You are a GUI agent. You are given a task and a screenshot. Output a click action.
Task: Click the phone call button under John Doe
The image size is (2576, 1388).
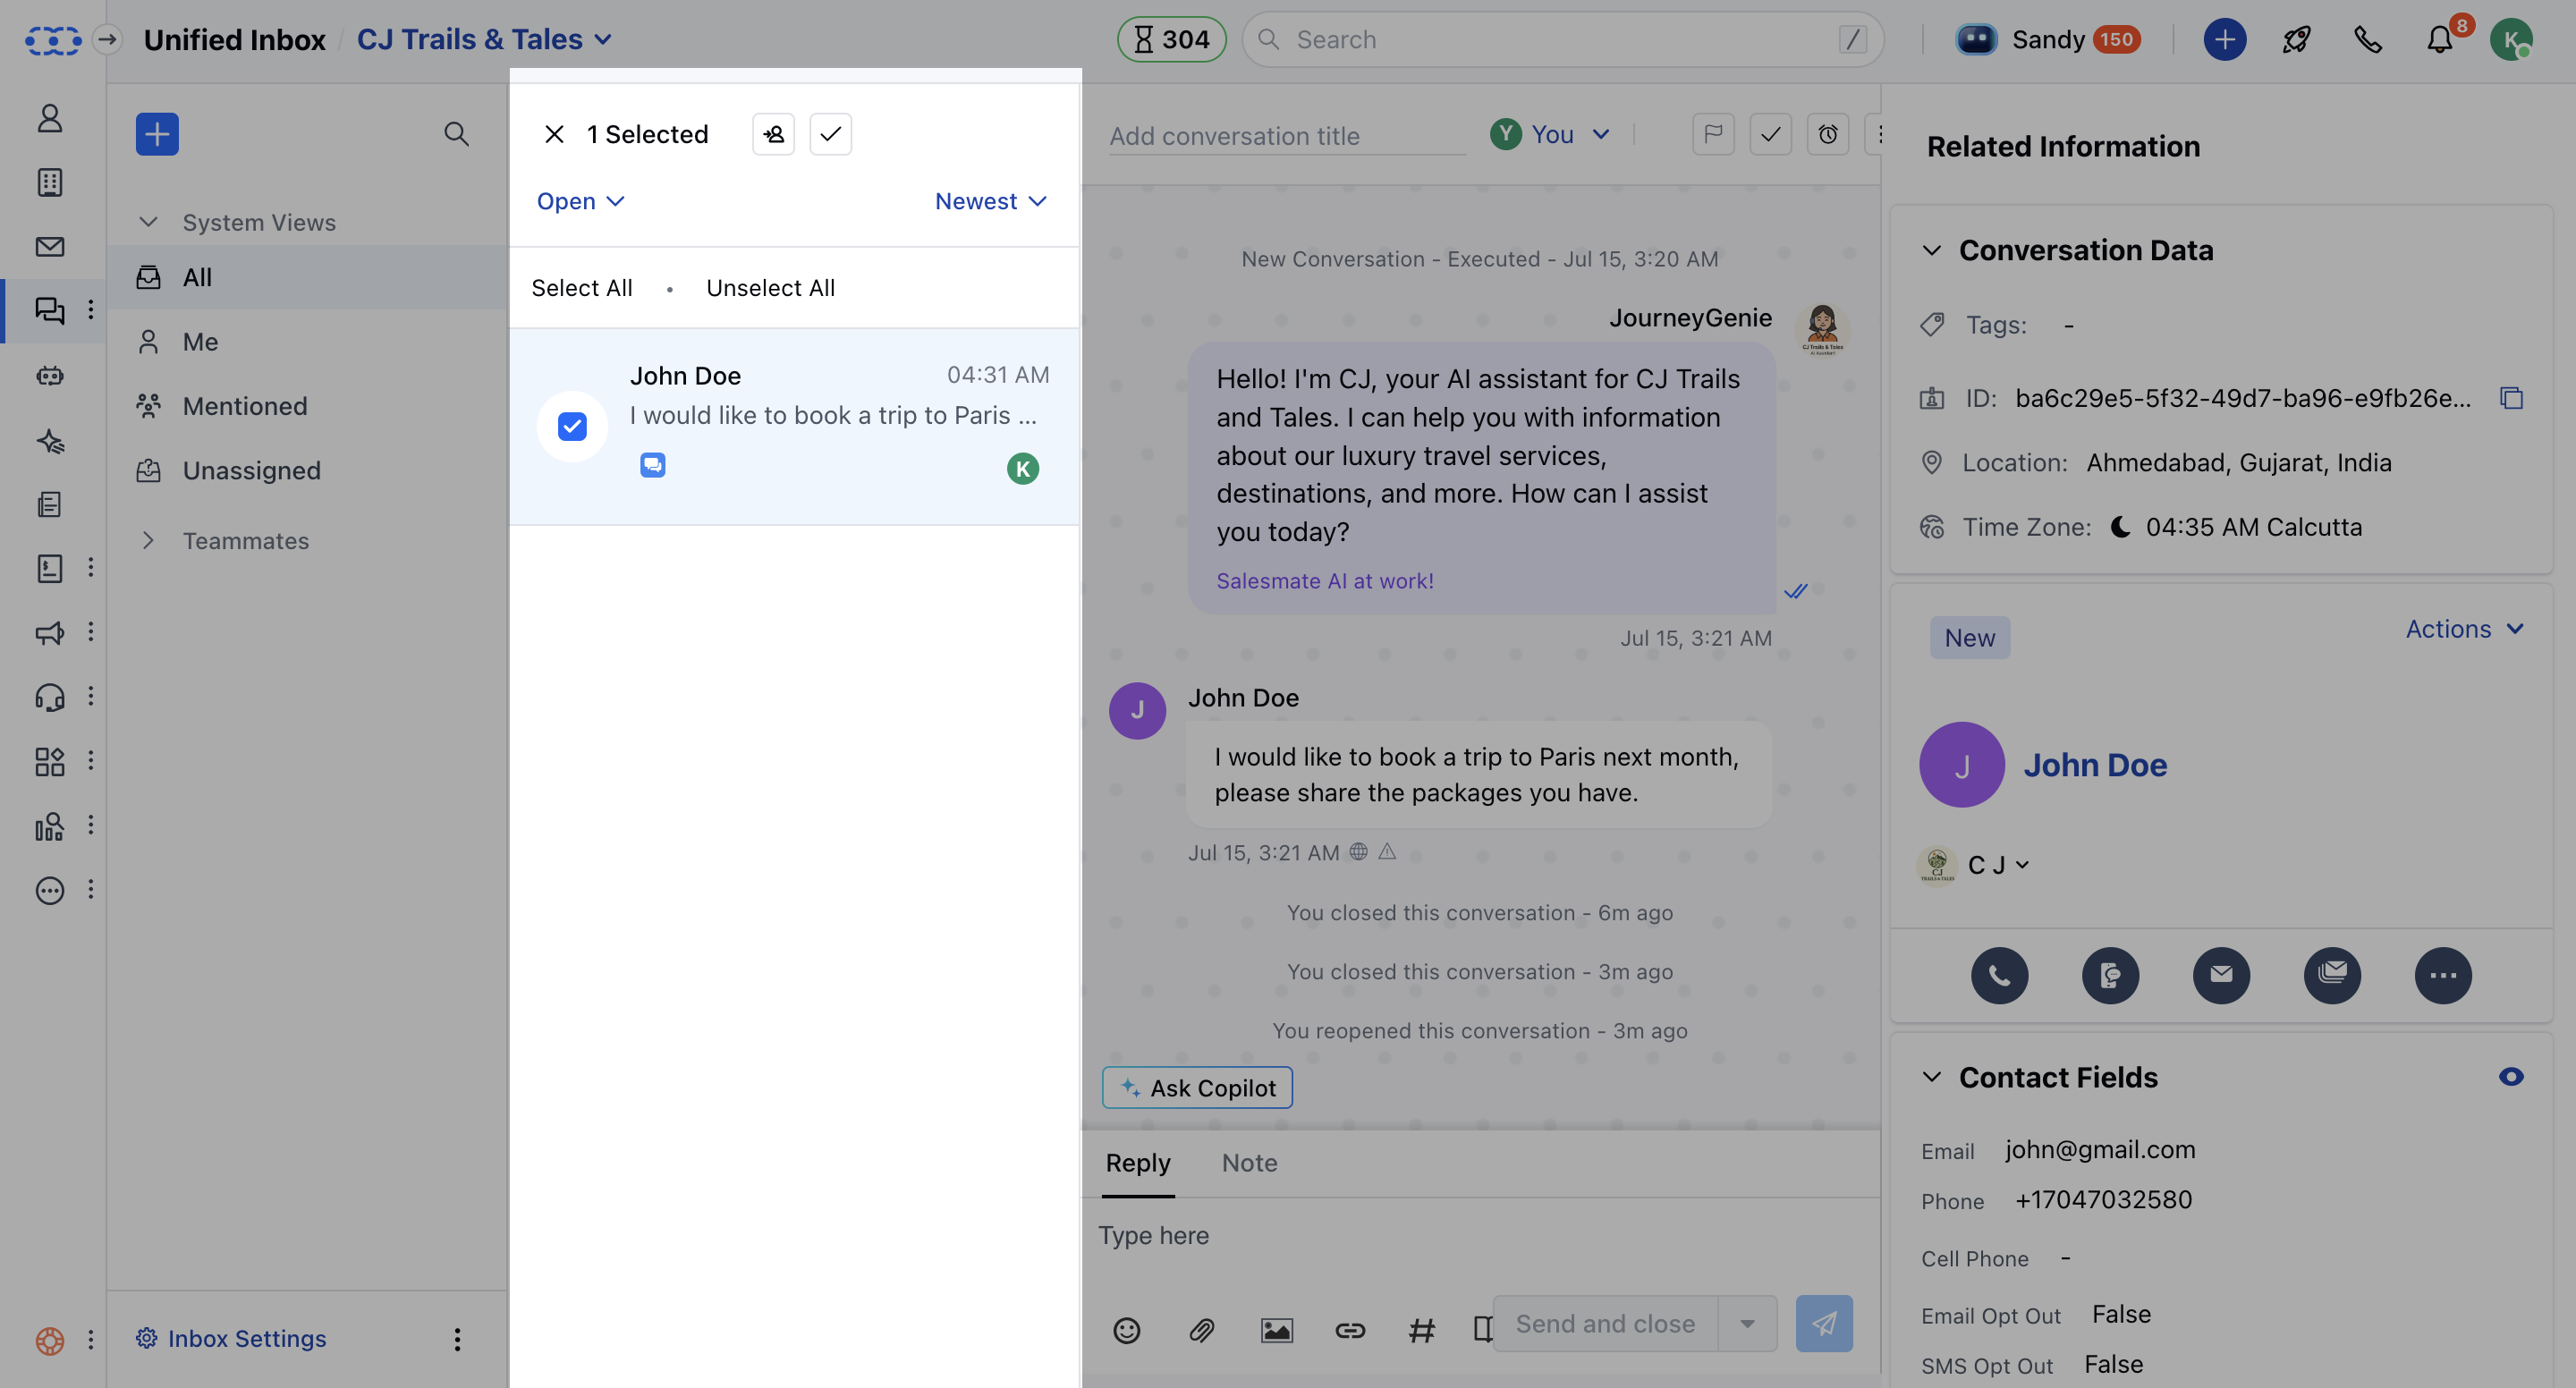[1999, 974]
